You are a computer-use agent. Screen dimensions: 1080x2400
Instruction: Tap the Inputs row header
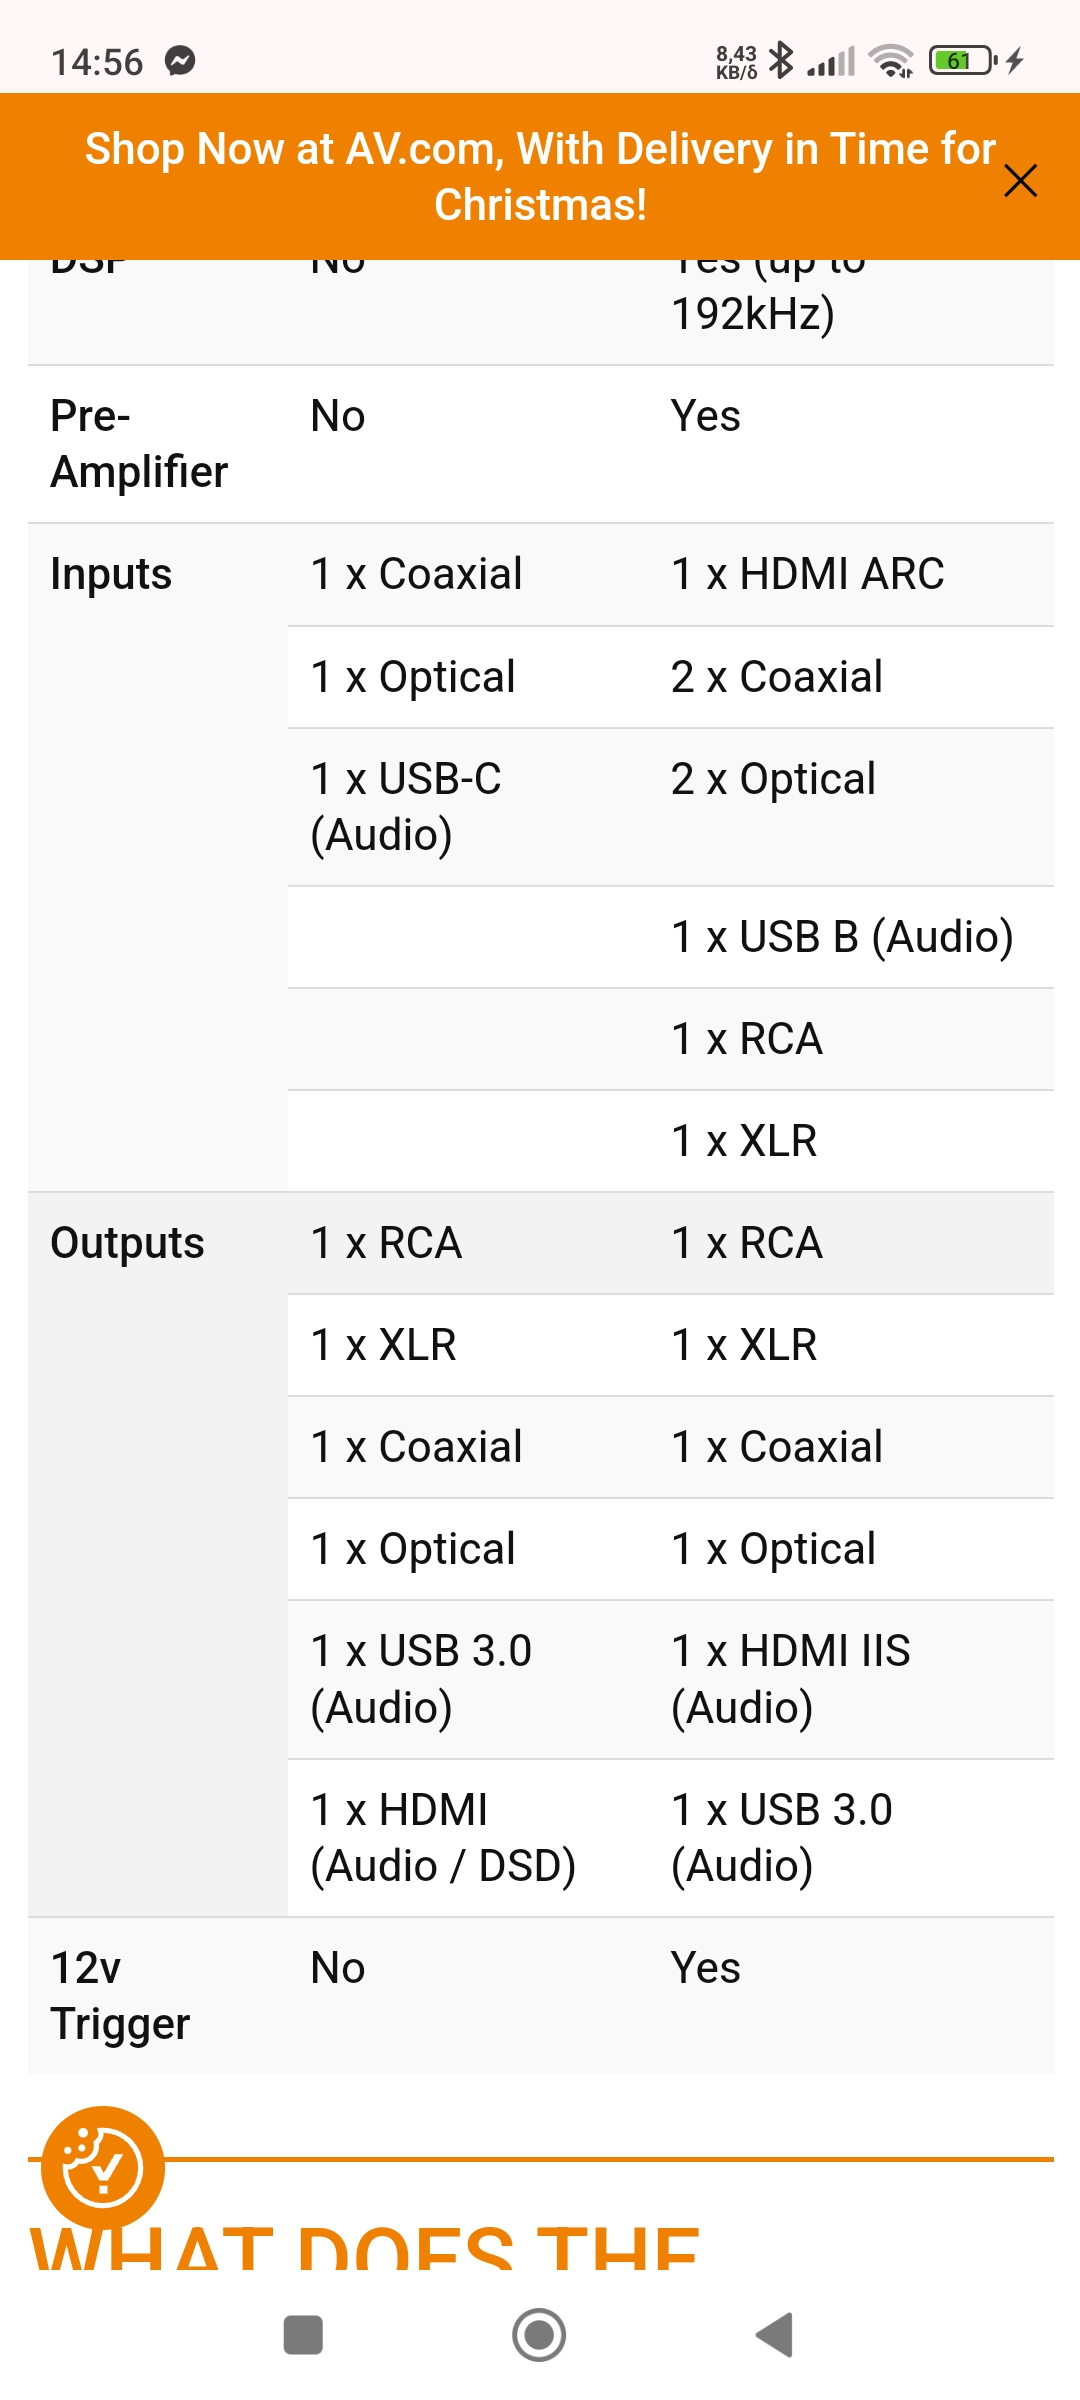click(x=111, y=574)
